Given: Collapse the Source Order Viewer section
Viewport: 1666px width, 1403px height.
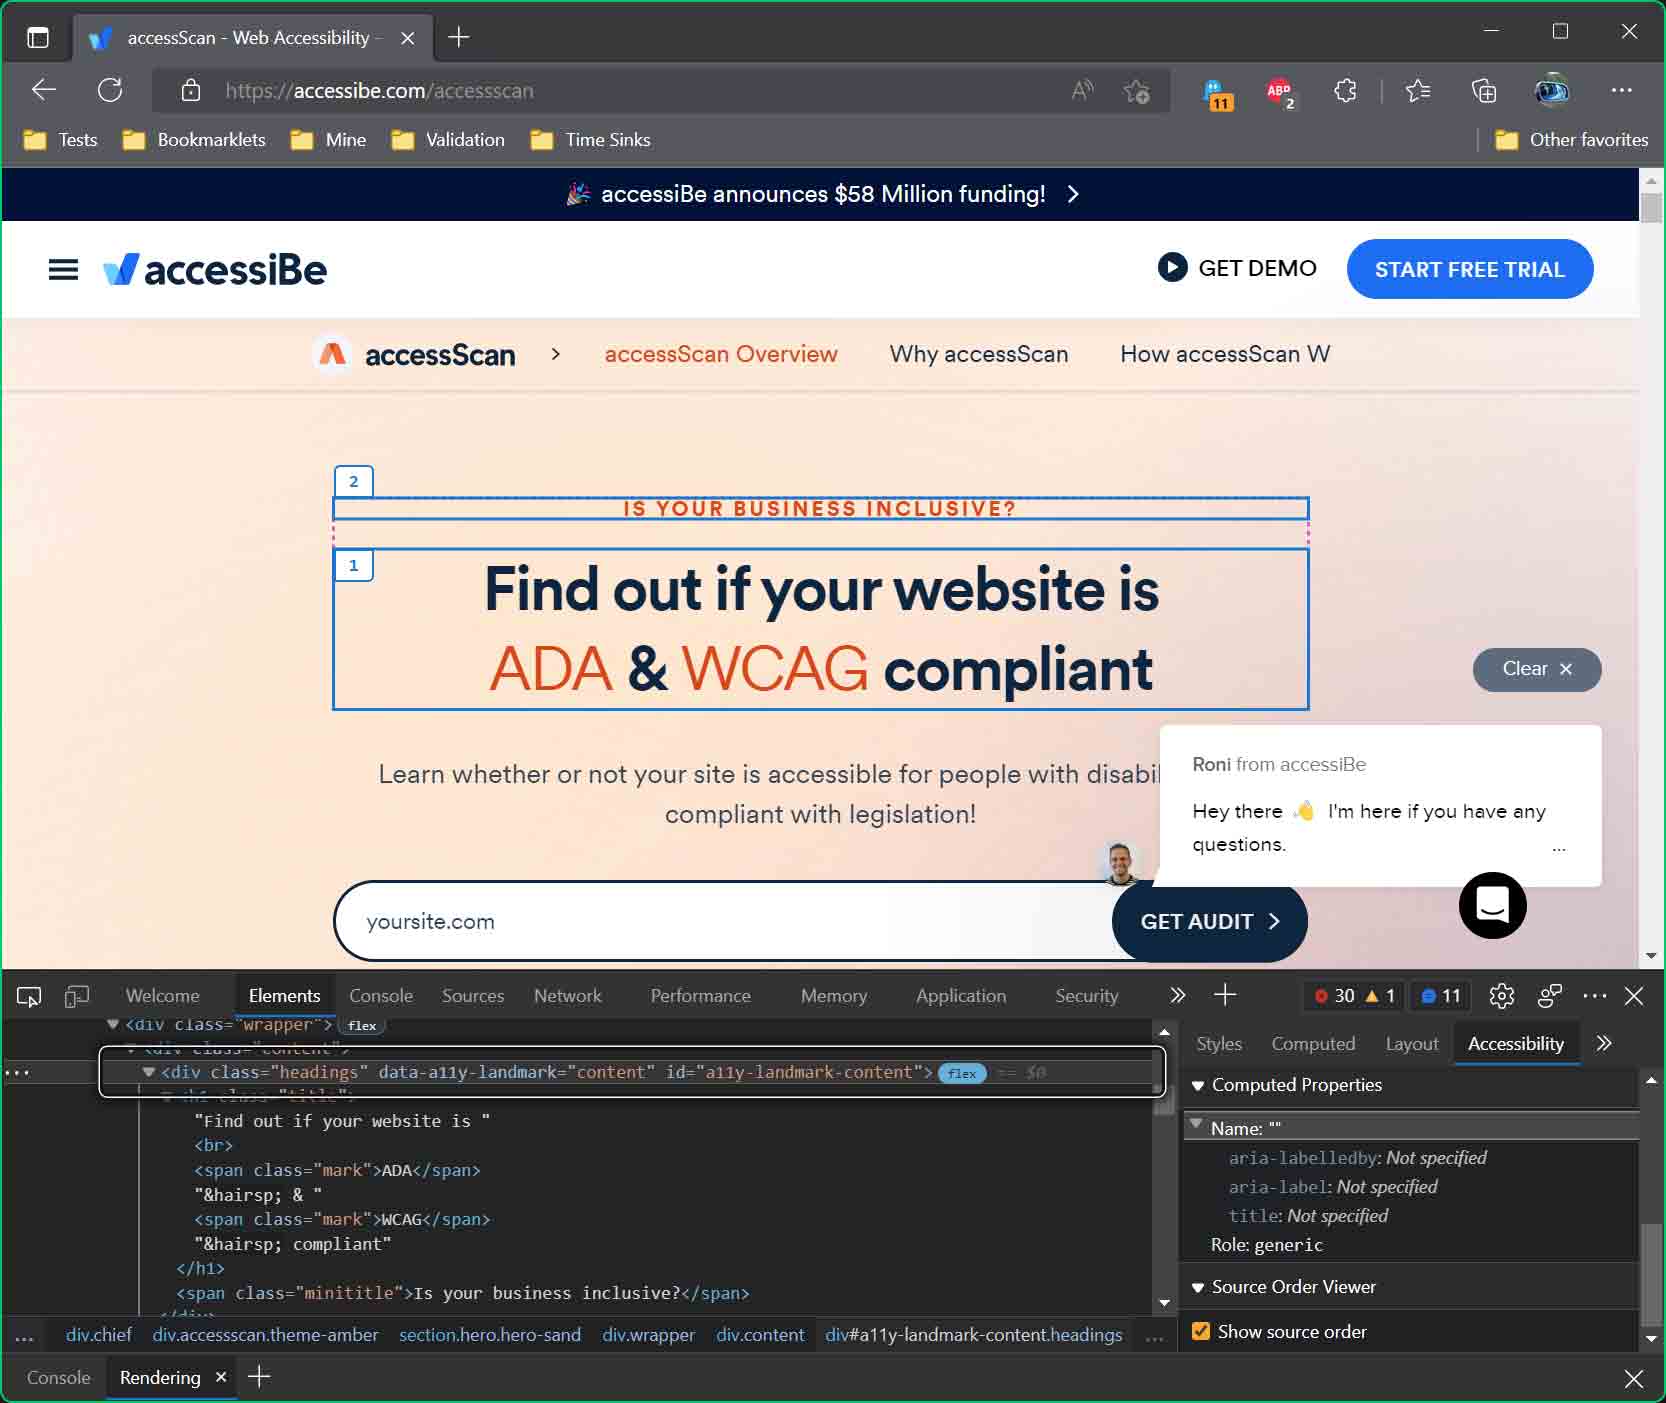Looking at the screenshot, I should [x=1198, y=1288].
